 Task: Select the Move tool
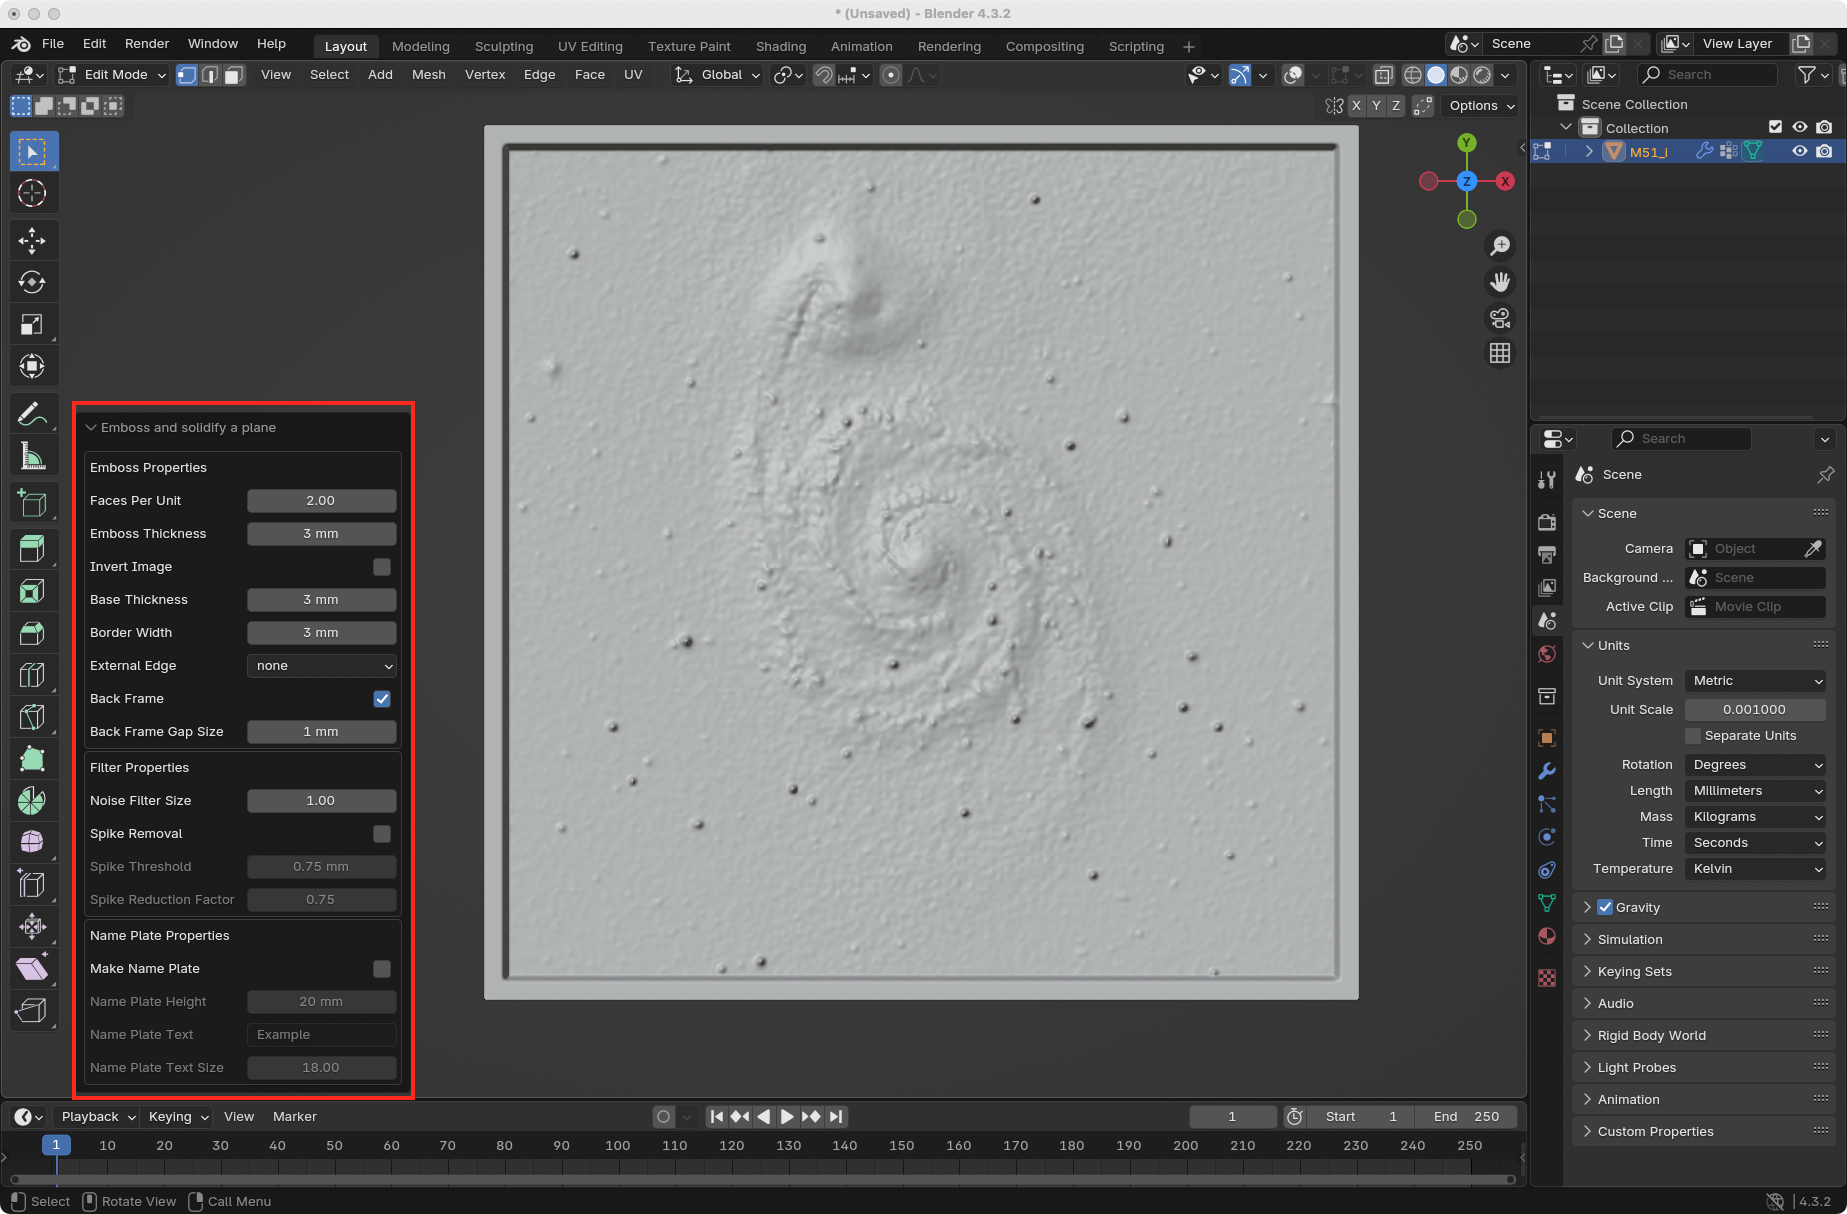point(33,240)
